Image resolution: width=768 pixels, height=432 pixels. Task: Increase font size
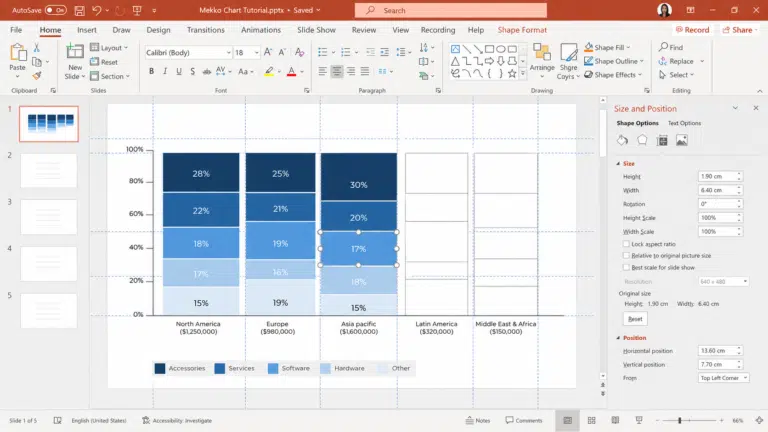[x=268, y=52]
